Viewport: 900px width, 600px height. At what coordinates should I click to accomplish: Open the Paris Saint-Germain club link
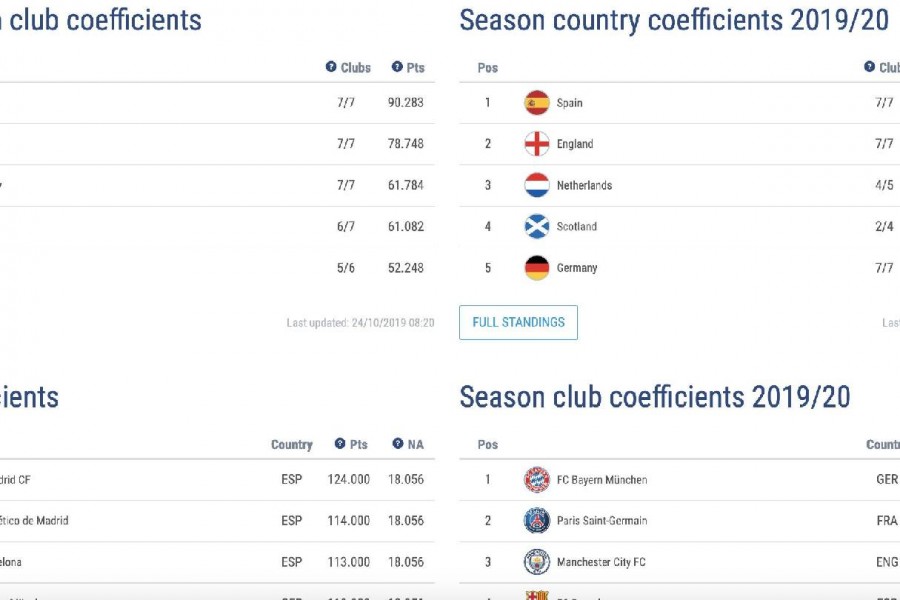coord(602,521)
